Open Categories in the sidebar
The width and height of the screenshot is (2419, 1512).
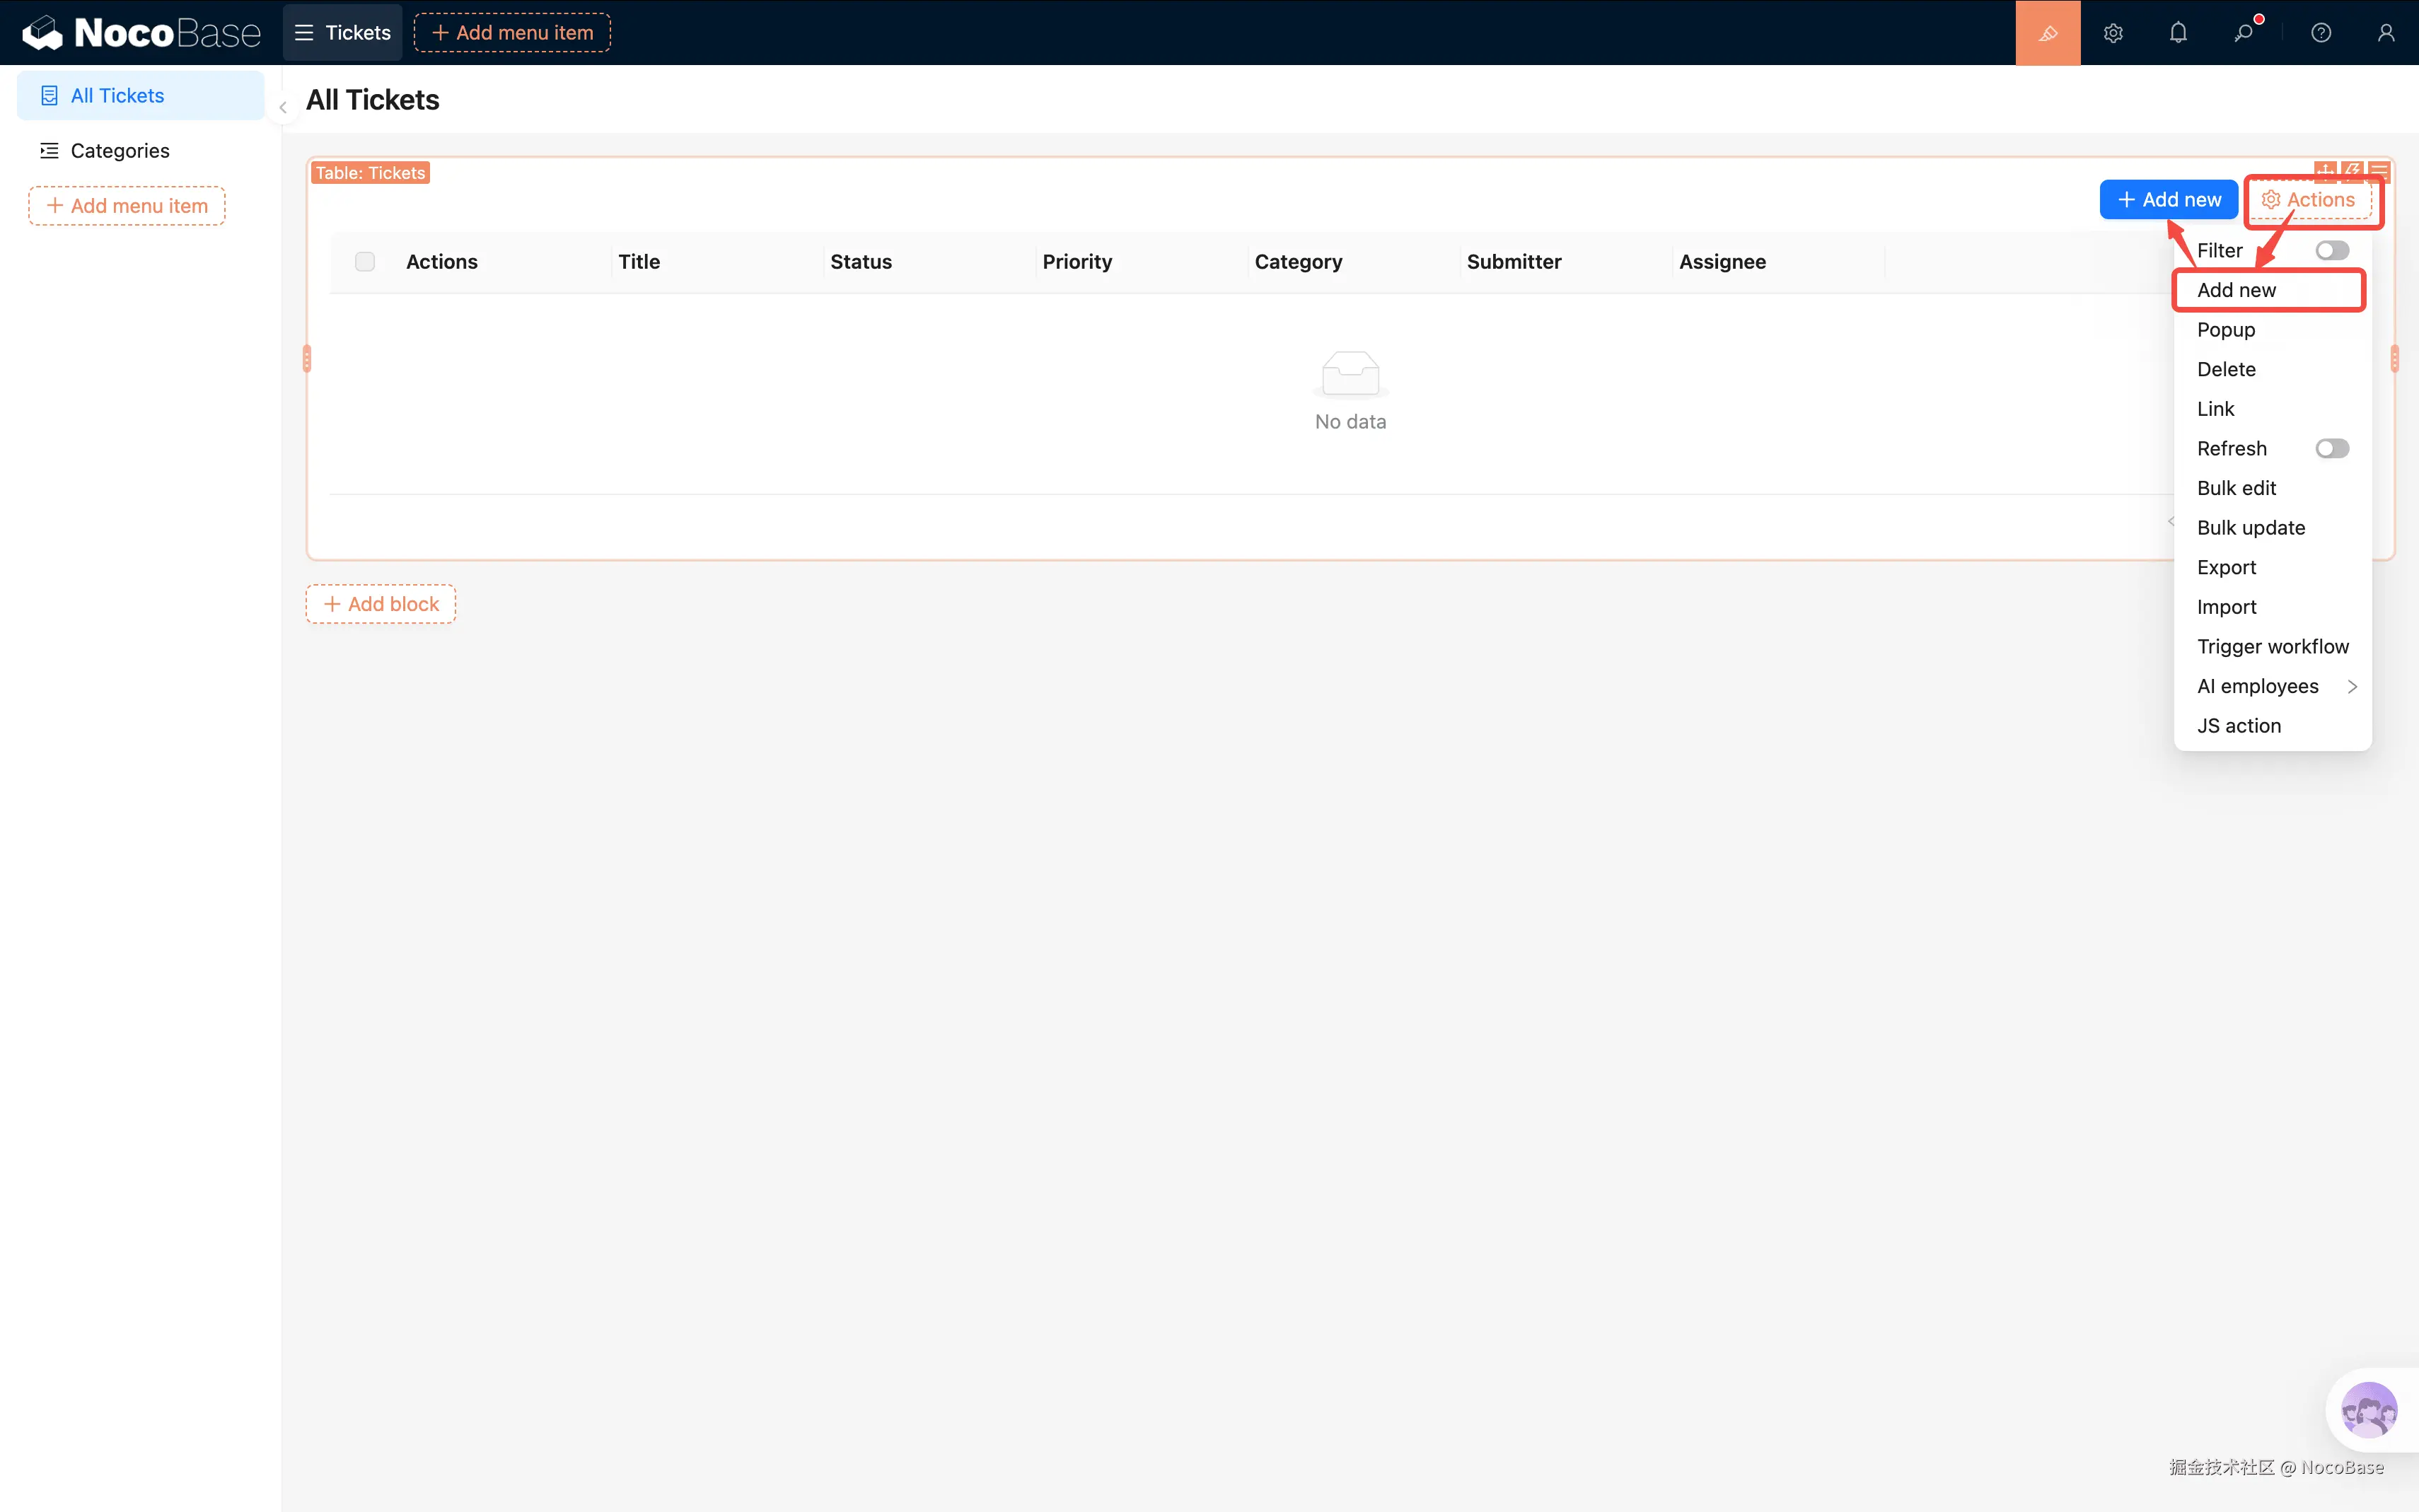tap(120, 151)
